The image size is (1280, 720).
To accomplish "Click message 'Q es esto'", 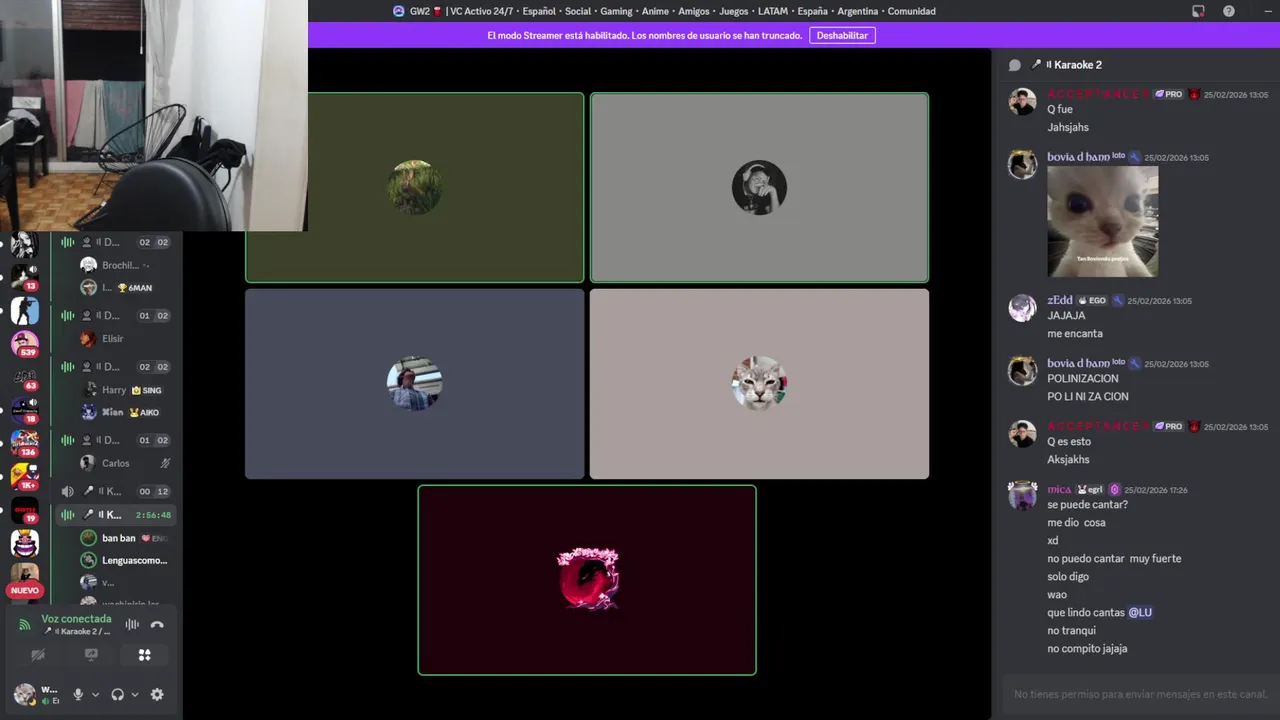I will pyautogui.click(x=1069, y=442).
